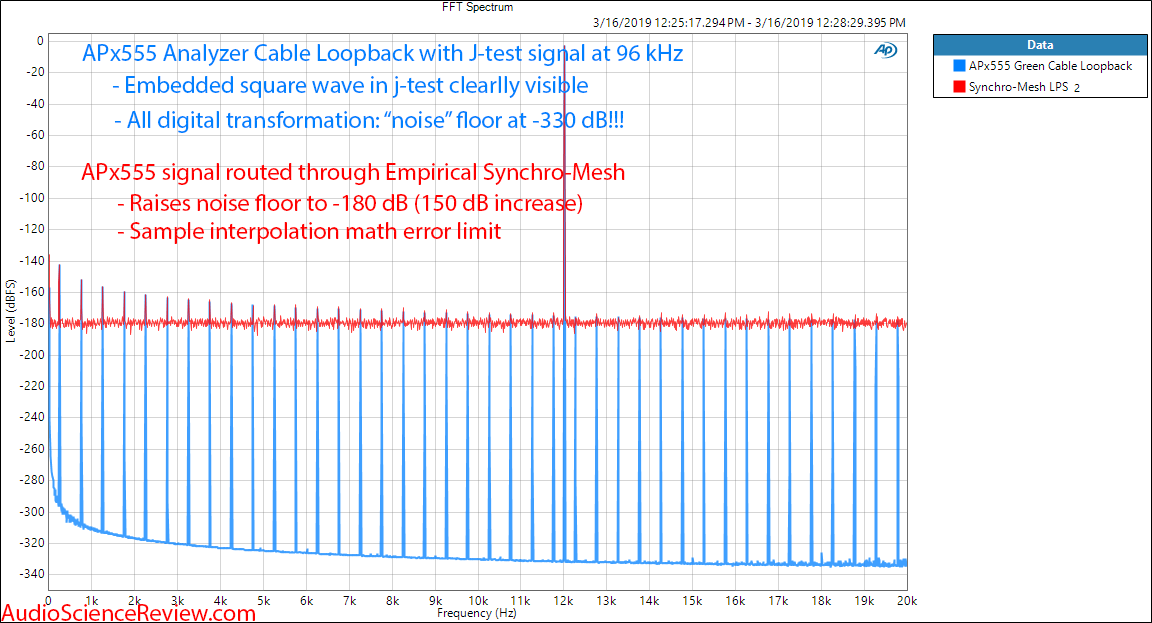
Task: Click the "-100" level tick on the y-axis
Action: tap(32, 198)
